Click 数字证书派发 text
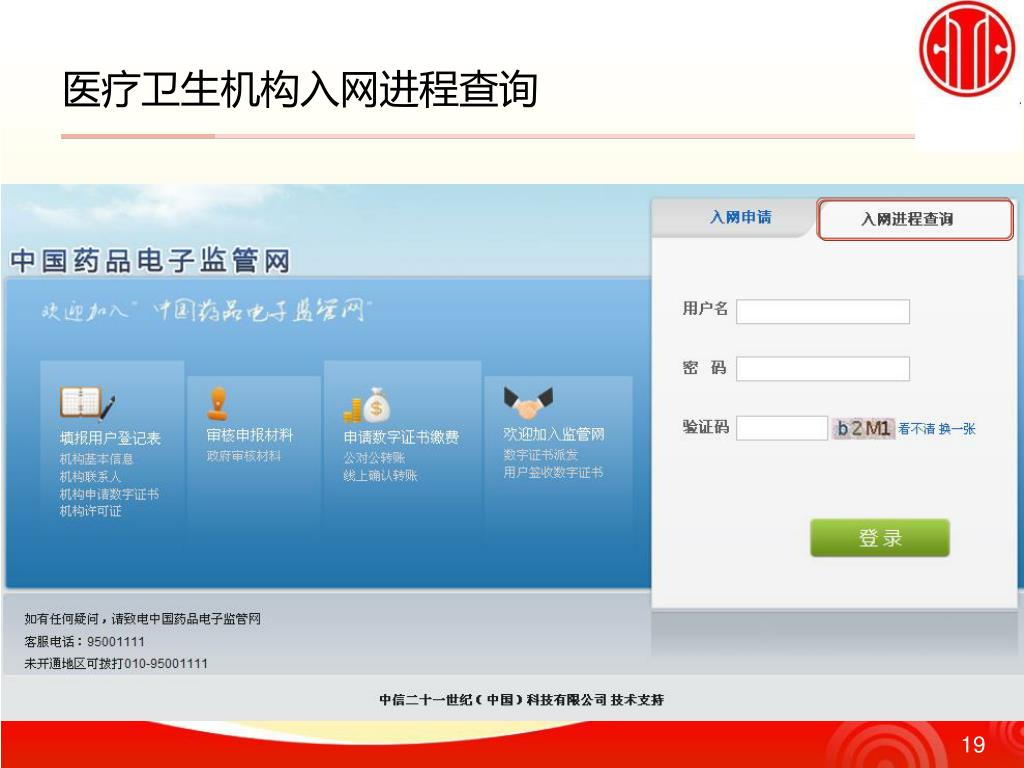The height and width of the screenshot is (768, 1024). (540, 455)
